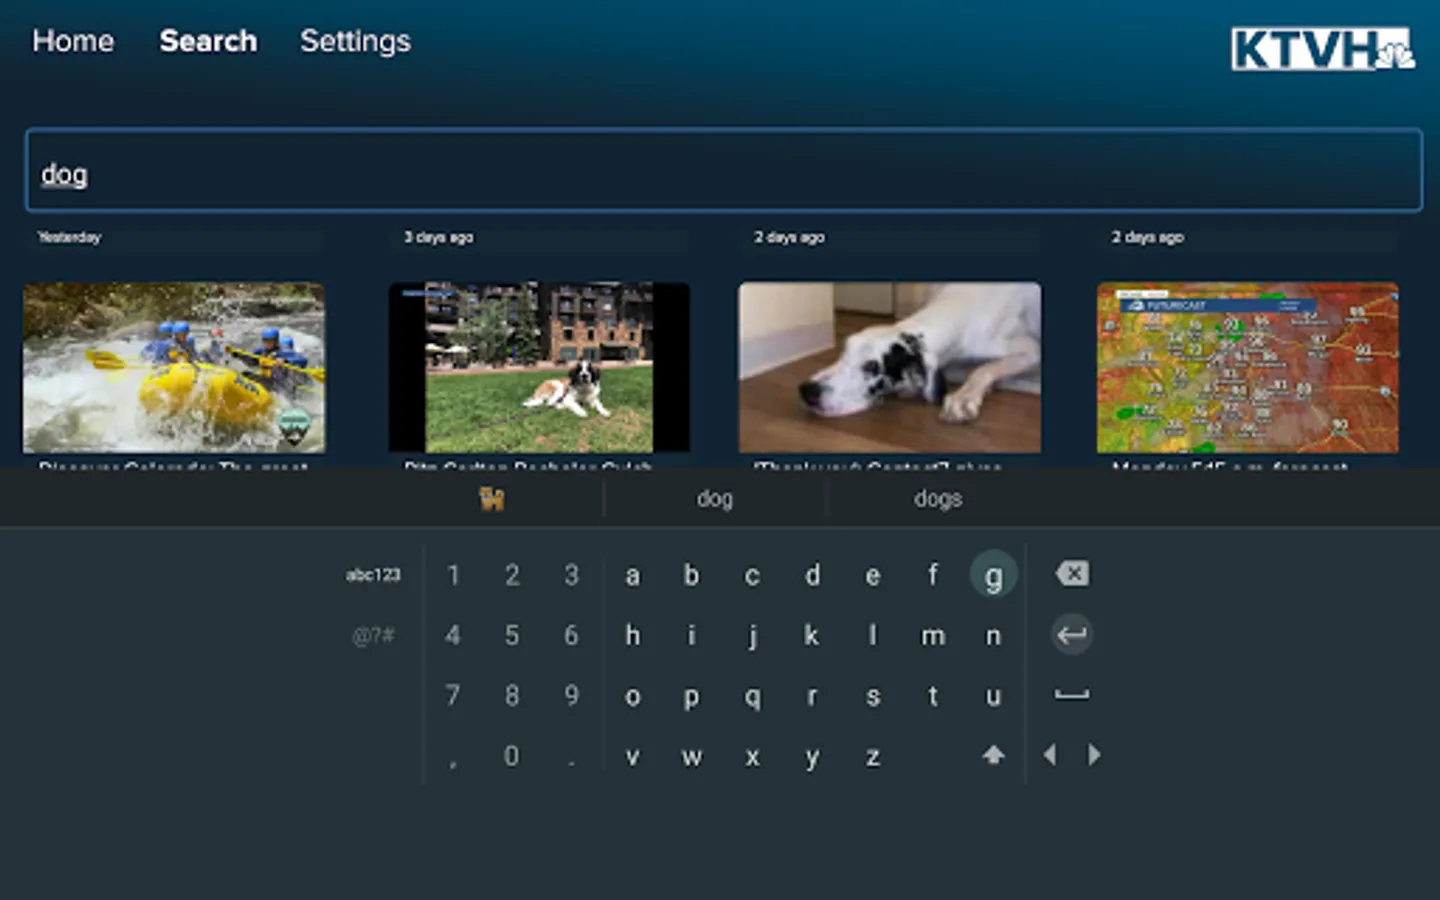
Task: Tap the letter v key
Action: tap(632, 757)
